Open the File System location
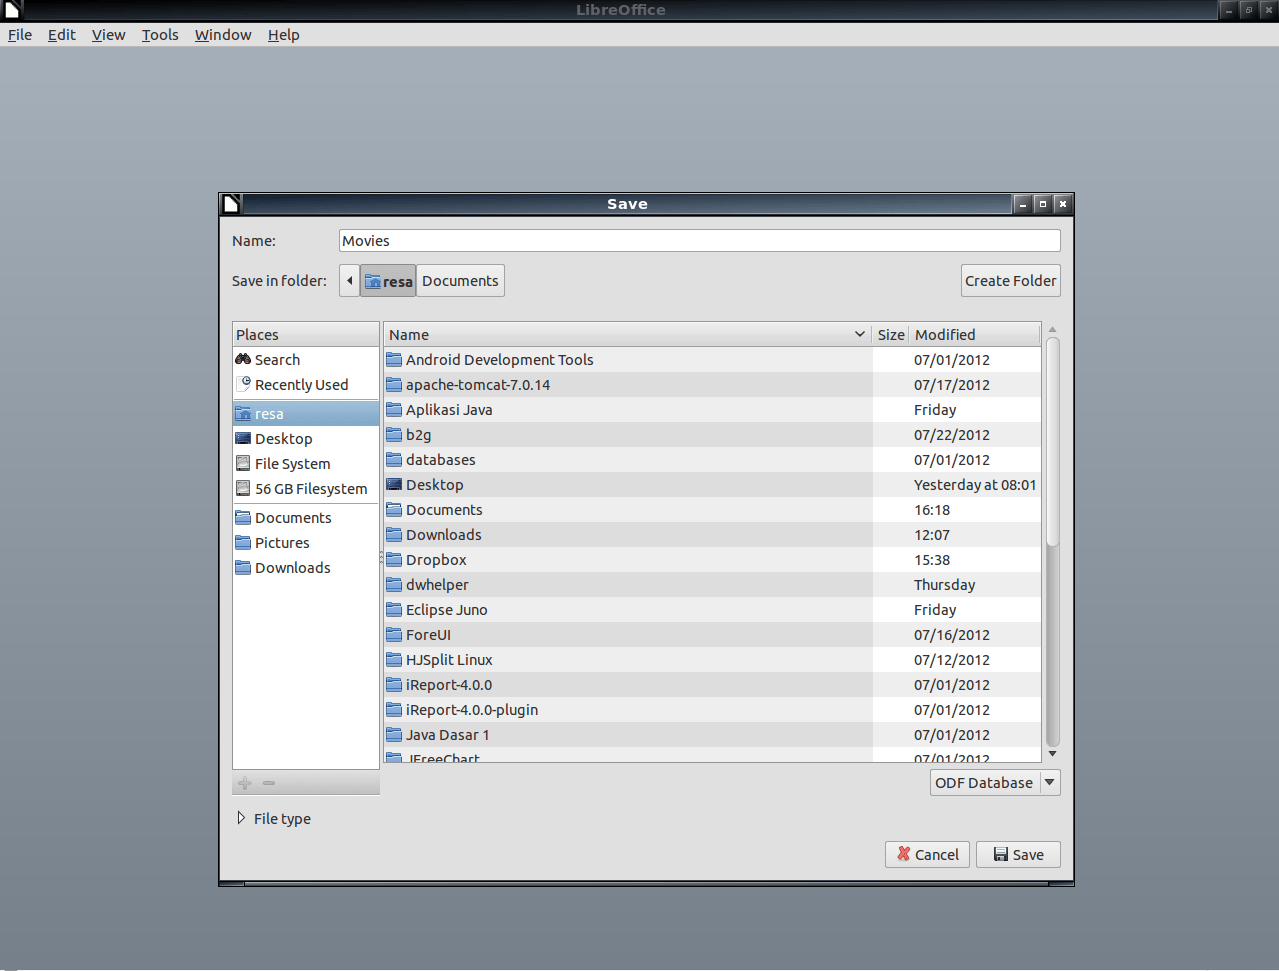This screenshot has width=1279, height=971. [290, 463]
